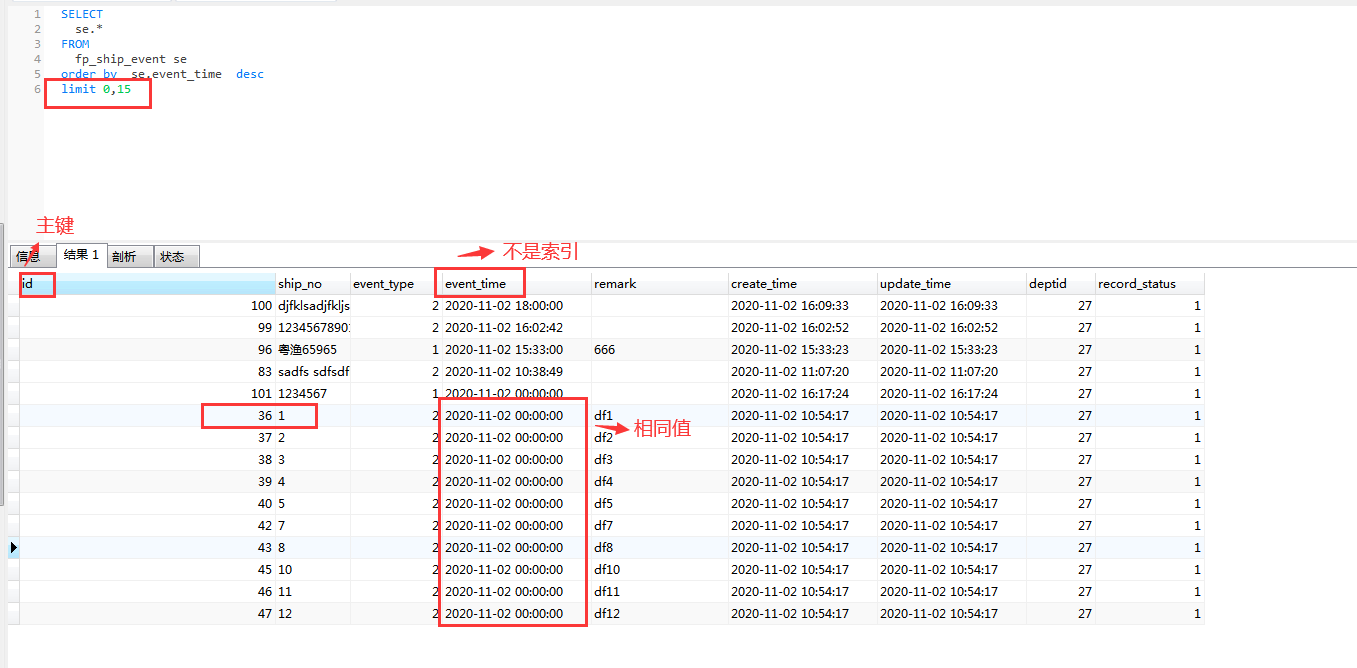Click remark cell df1

[660, 416]
